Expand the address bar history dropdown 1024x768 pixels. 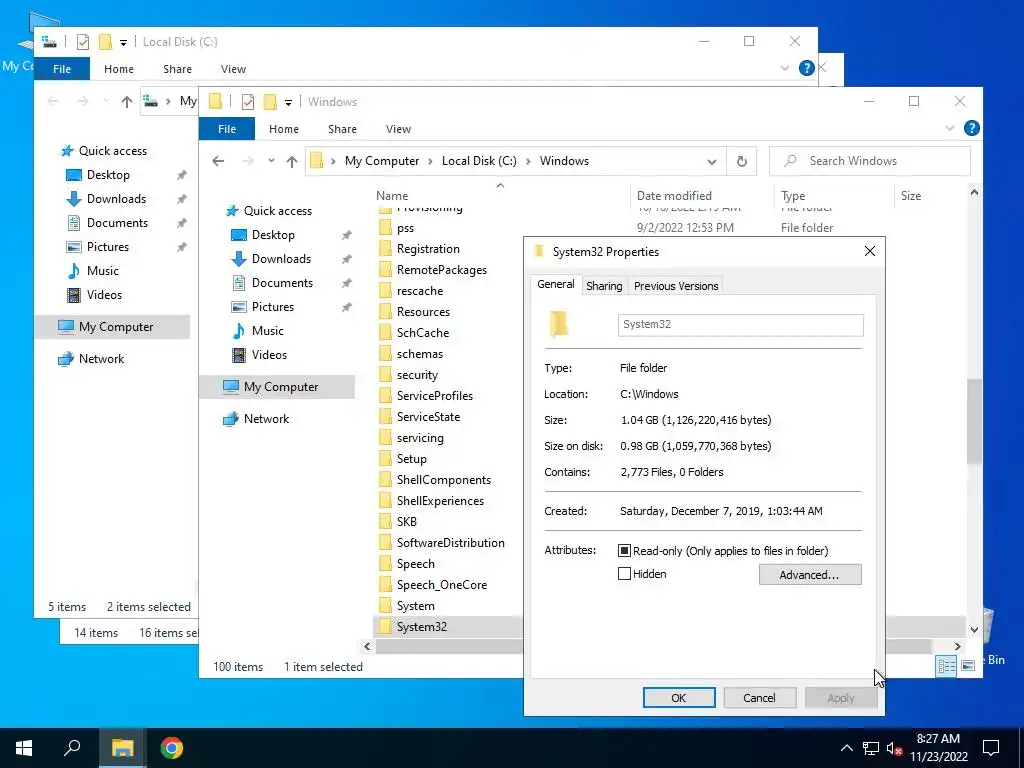(712, 162)
